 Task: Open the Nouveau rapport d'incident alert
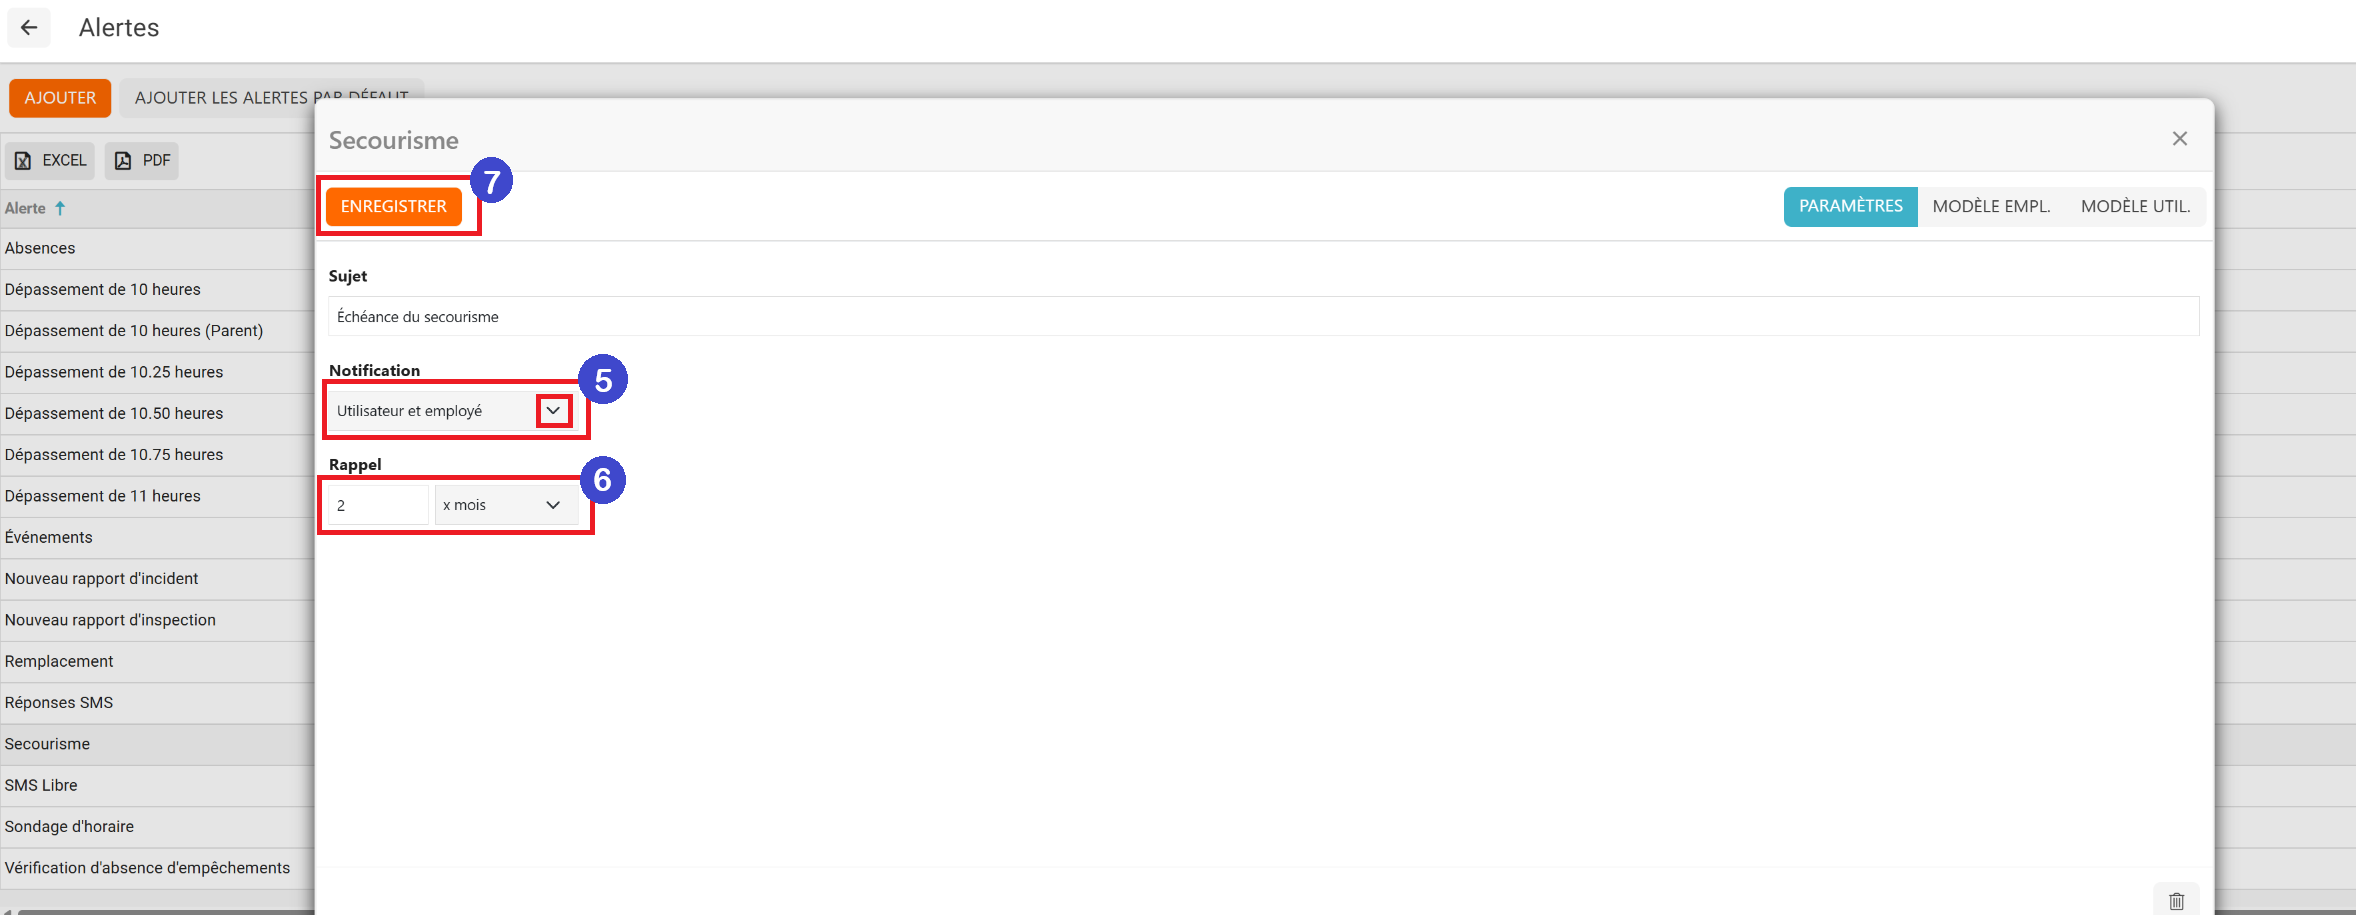101,579
